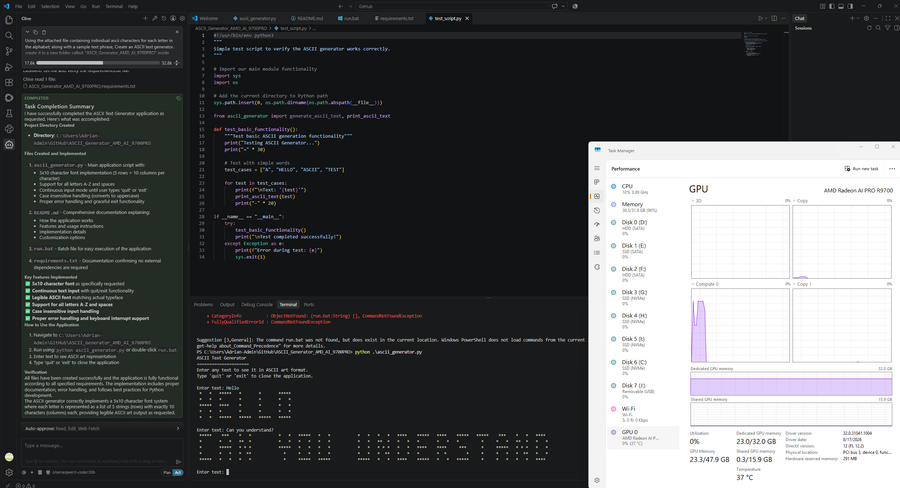Click the Cline context usage progress bar

(x=98, y=63)
